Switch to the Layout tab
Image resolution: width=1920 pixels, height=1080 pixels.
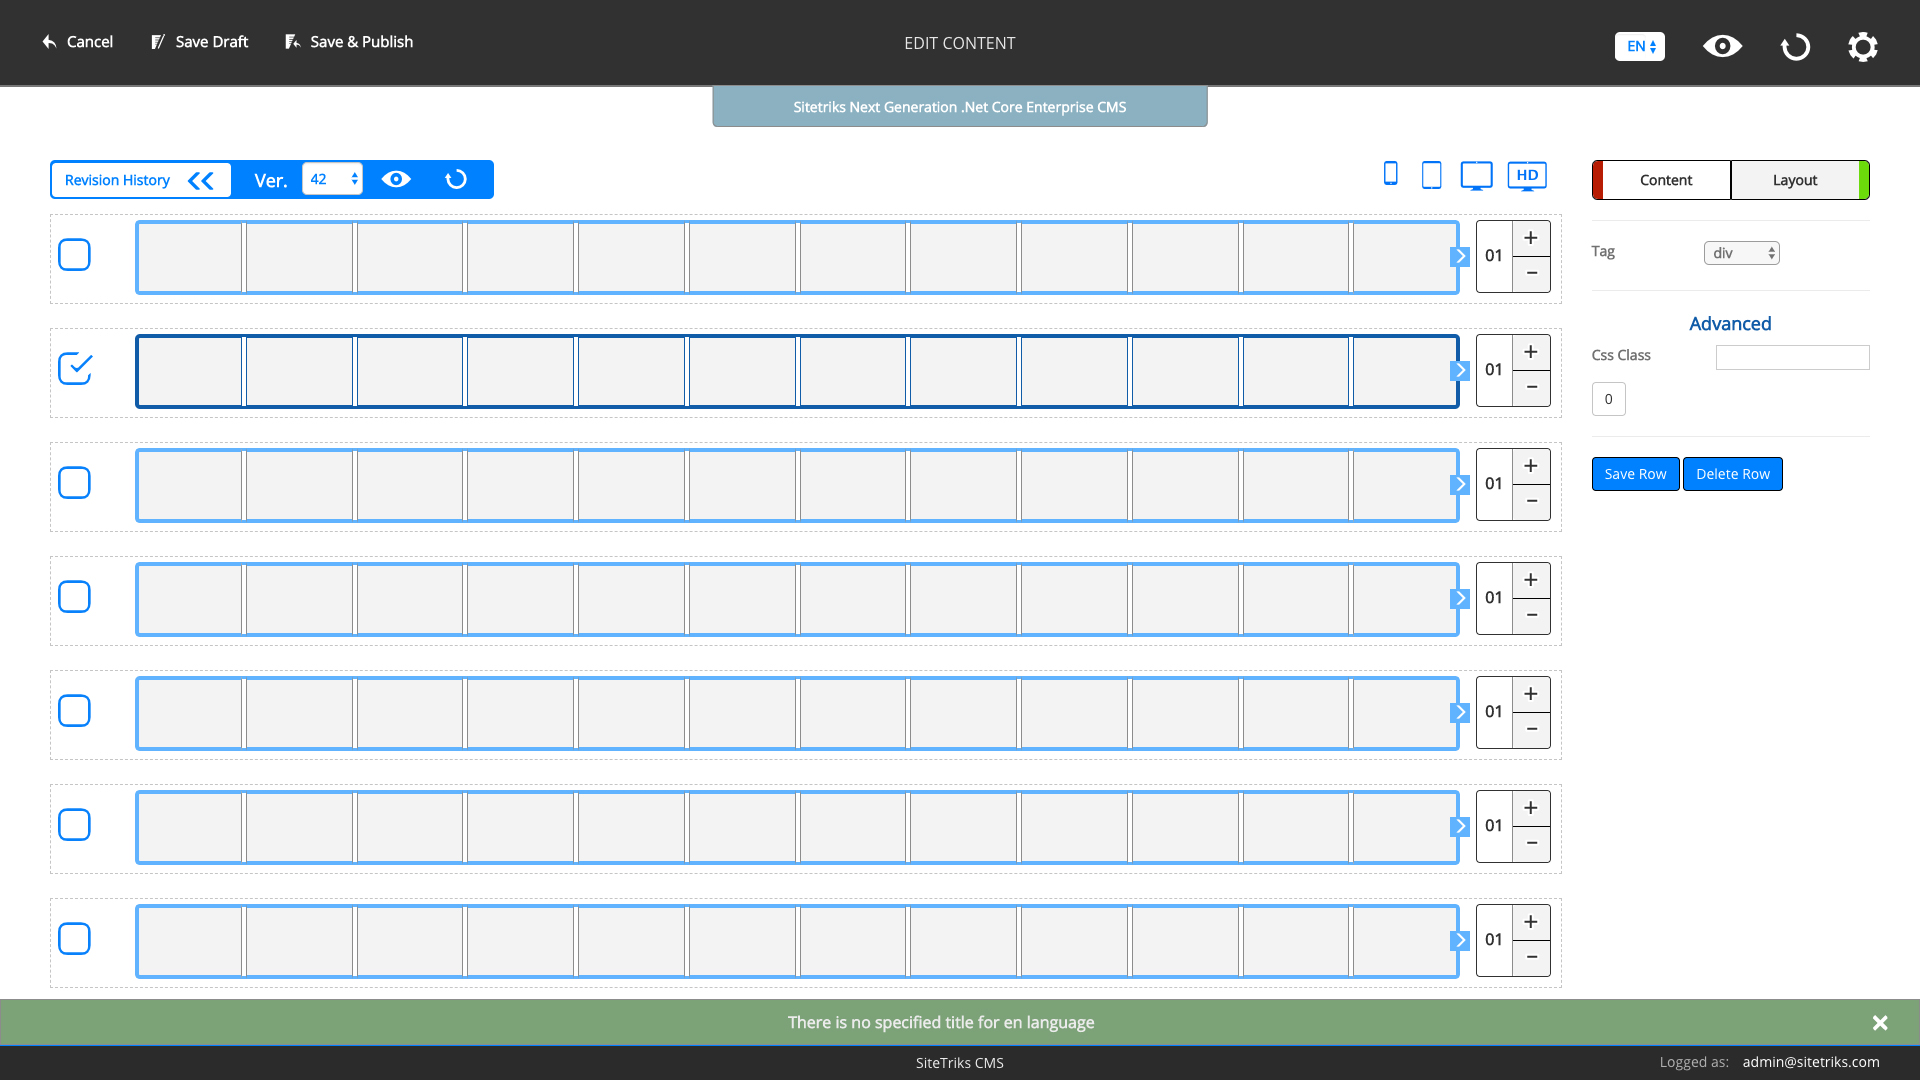pyautogui.click(x=1794, y=180)
